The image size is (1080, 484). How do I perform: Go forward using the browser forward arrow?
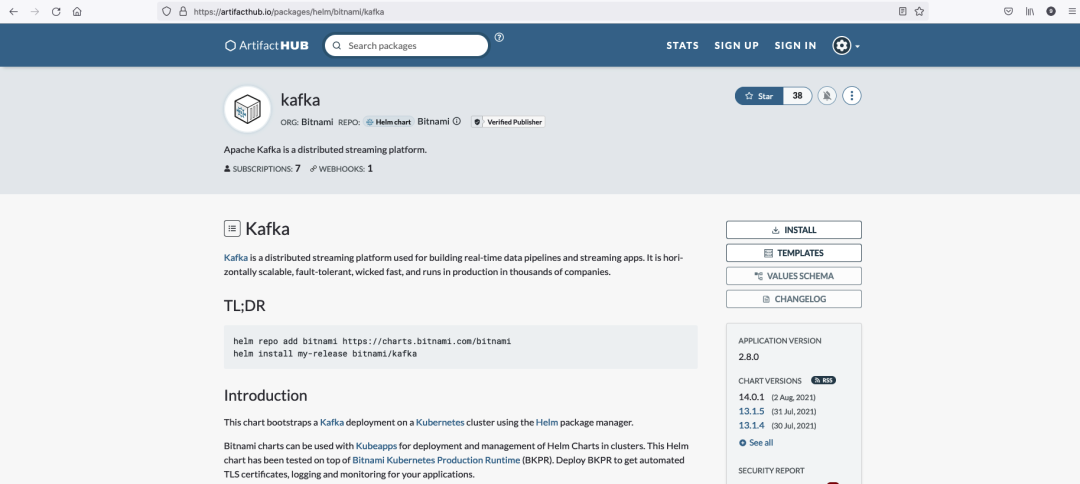pyautogui.click(x=35, y=12)
